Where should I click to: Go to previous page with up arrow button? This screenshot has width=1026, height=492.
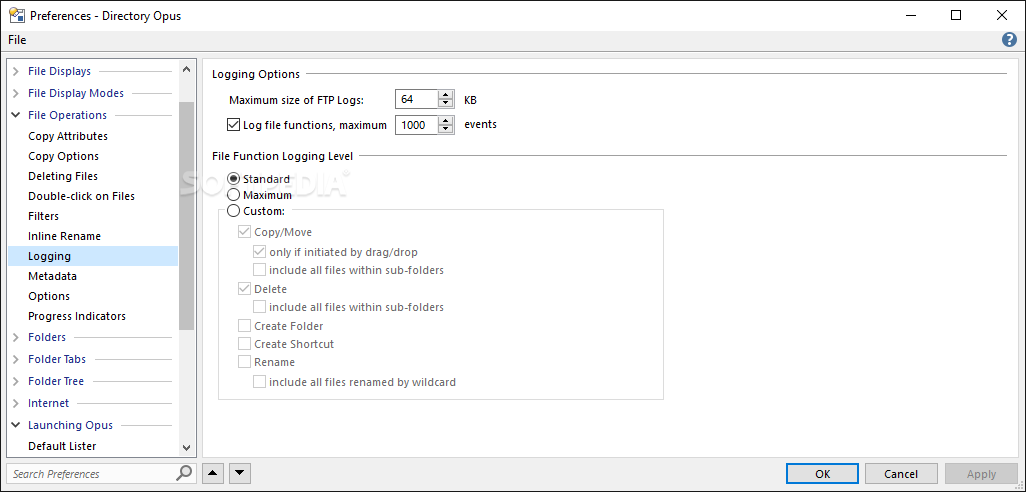coord(214,473)
